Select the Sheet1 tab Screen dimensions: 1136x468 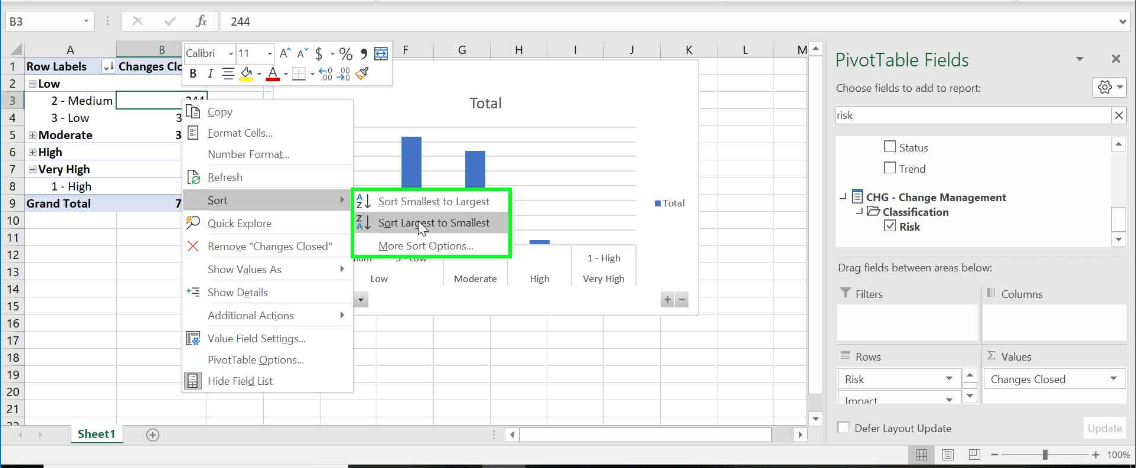click(96, 435)
